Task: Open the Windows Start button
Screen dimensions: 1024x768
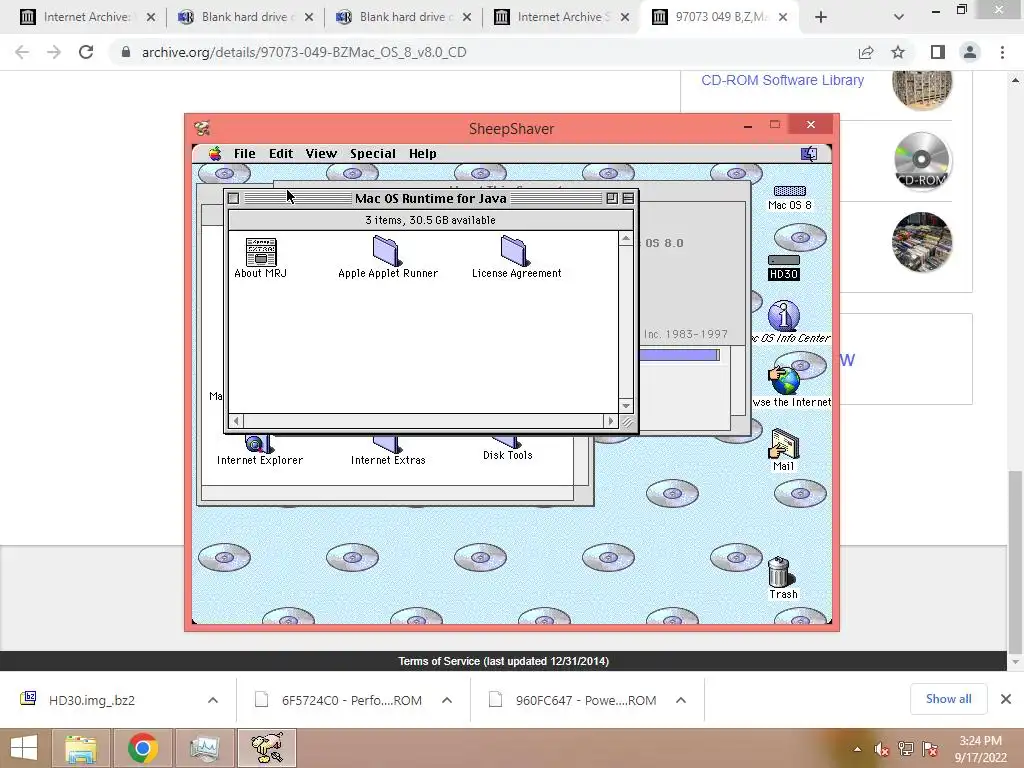Action: coord(24,748)
